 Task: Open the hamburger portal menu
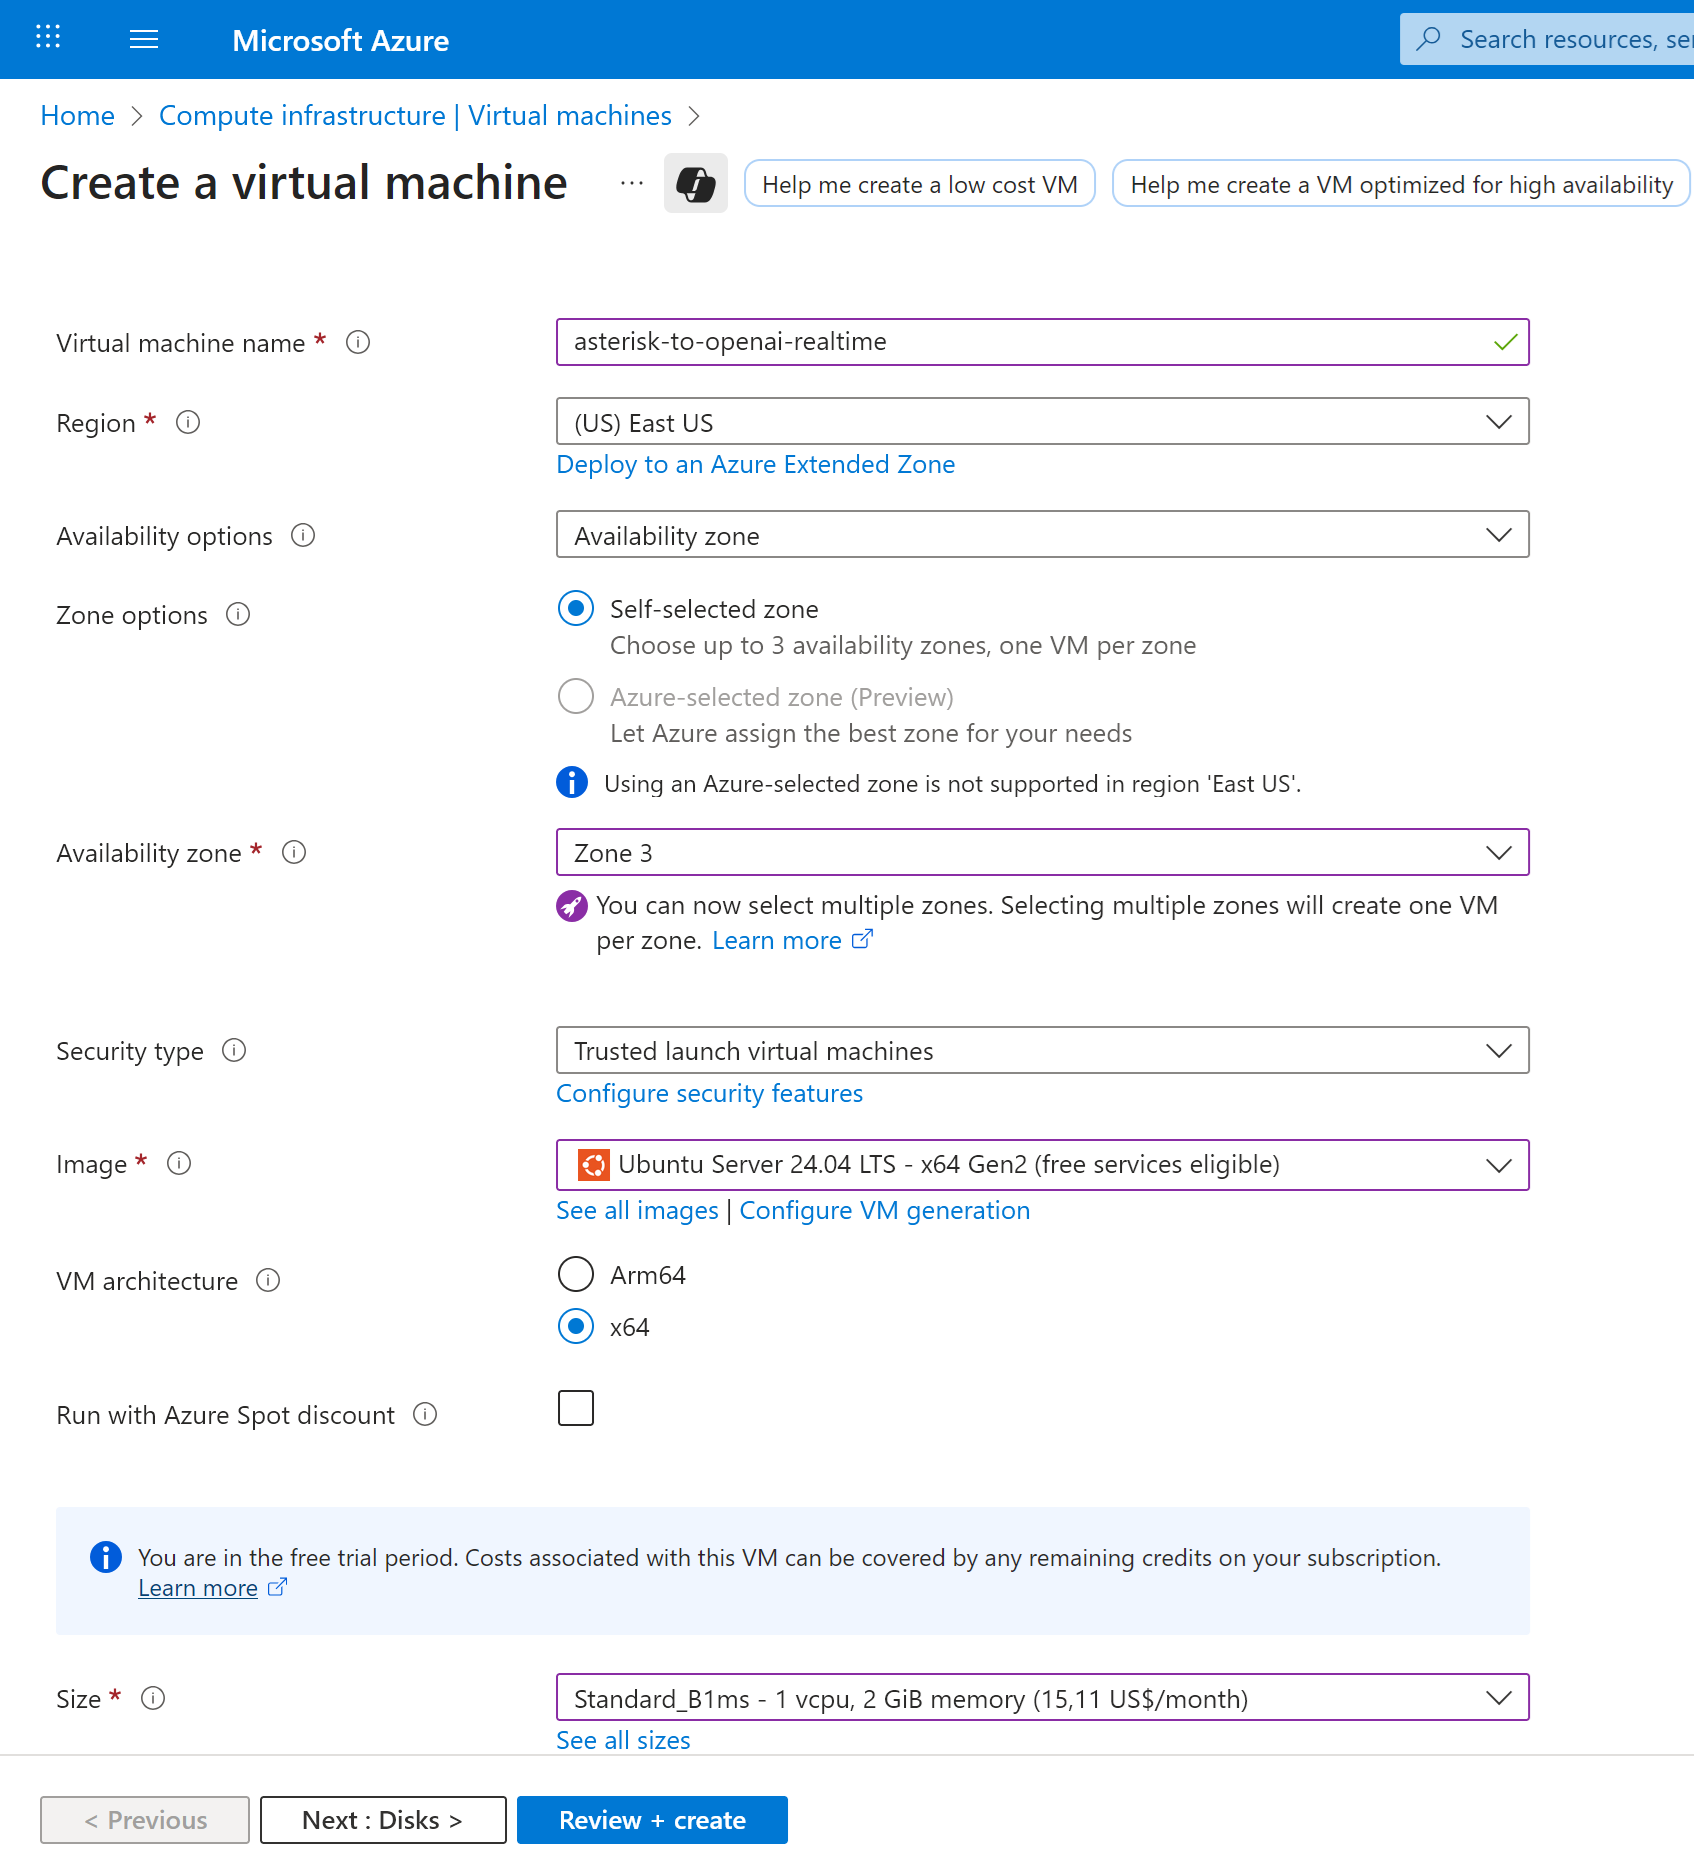click(x=144, y=39)
